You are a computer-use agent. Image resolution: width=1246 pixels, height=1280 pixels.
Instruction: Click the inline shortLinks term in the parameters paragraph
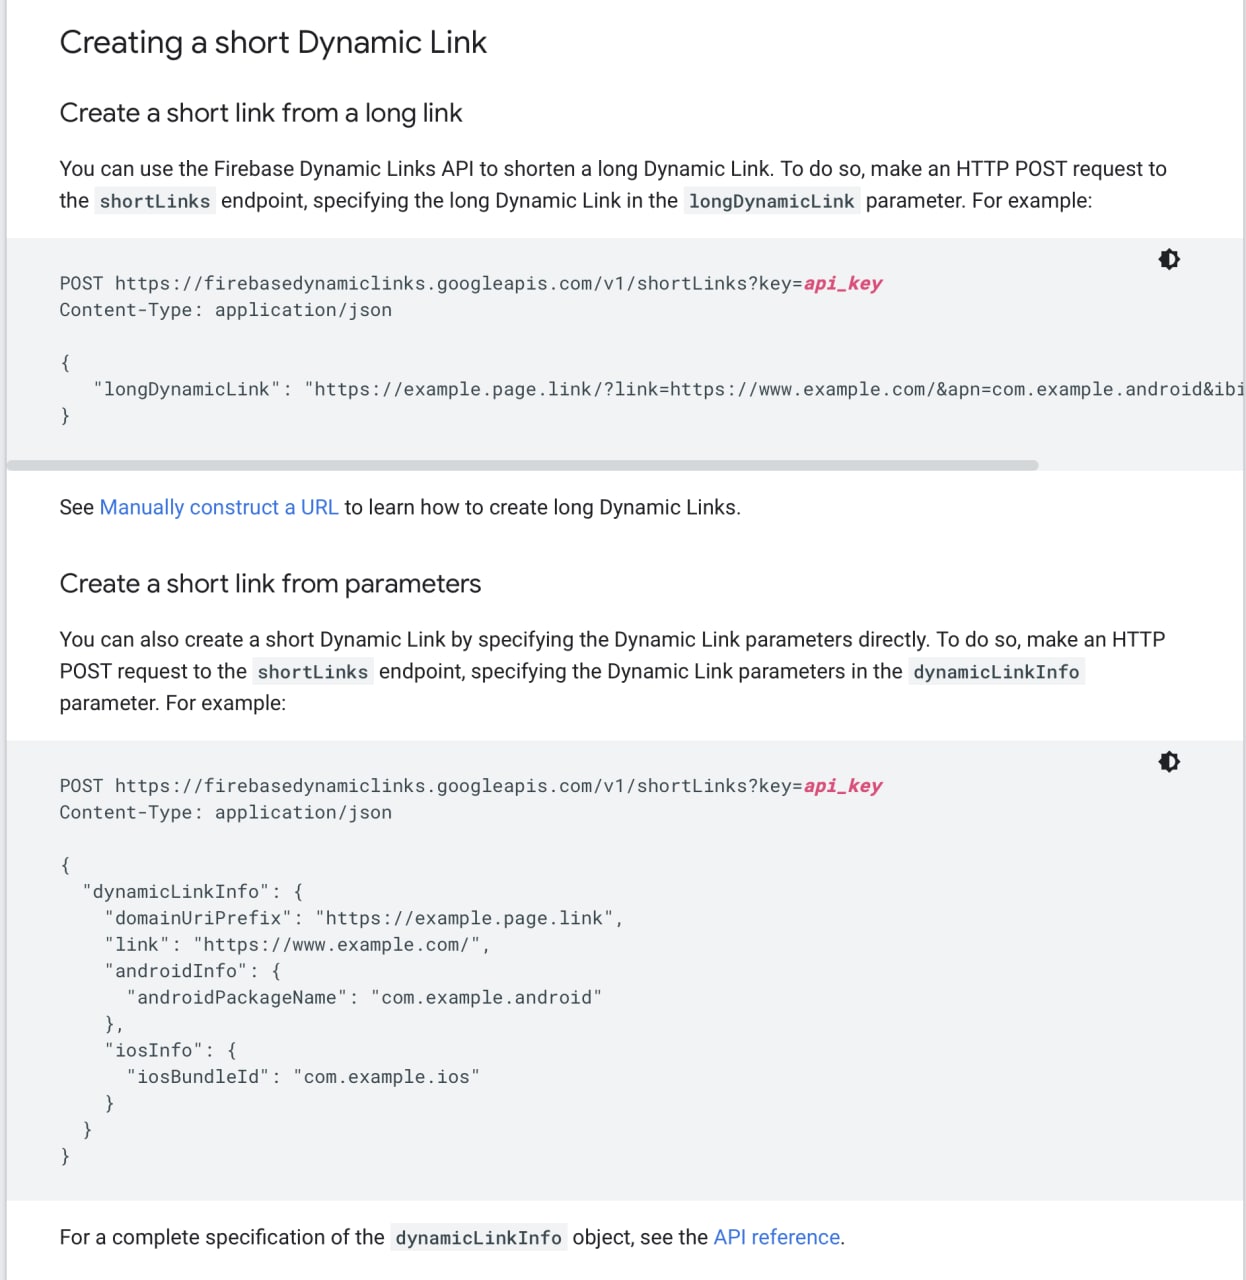pyautogui.click(x=312, y=672)
